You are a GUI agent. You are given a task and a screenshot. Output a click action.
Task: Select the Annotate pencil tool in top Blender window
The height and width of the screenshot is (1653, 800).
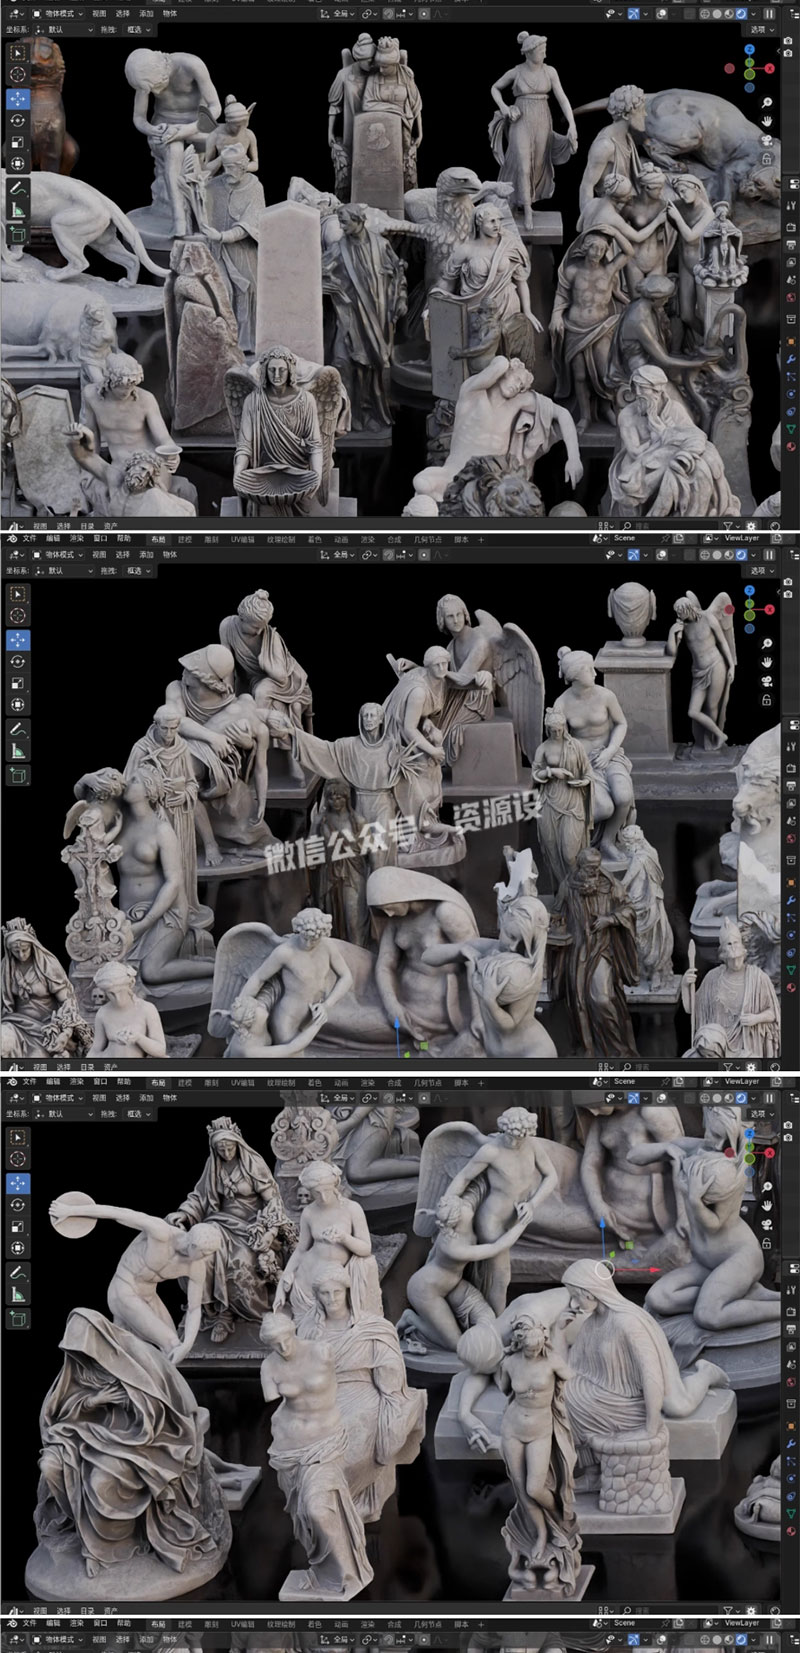18,187
